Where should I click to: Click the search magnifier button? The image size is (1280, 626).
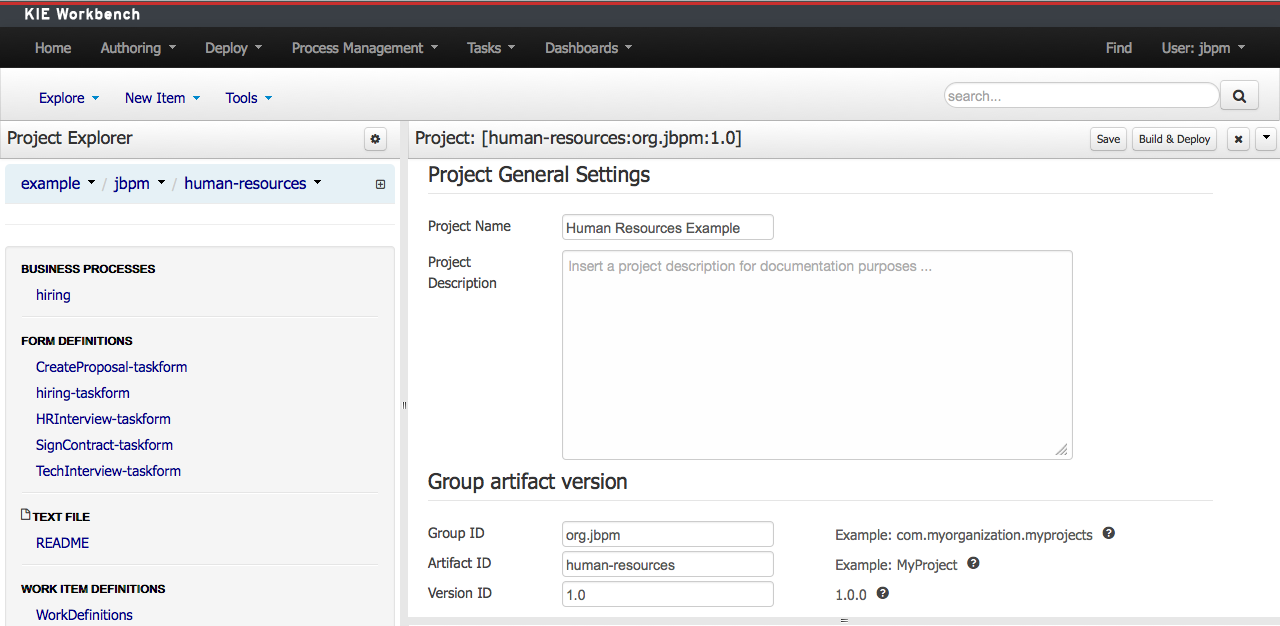pyautogui.click(x=1239, y=96)
